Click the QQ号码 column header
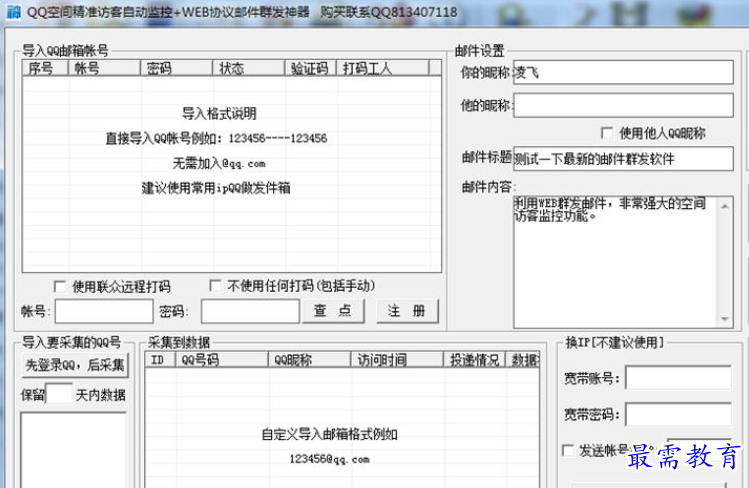 [222, 360]
